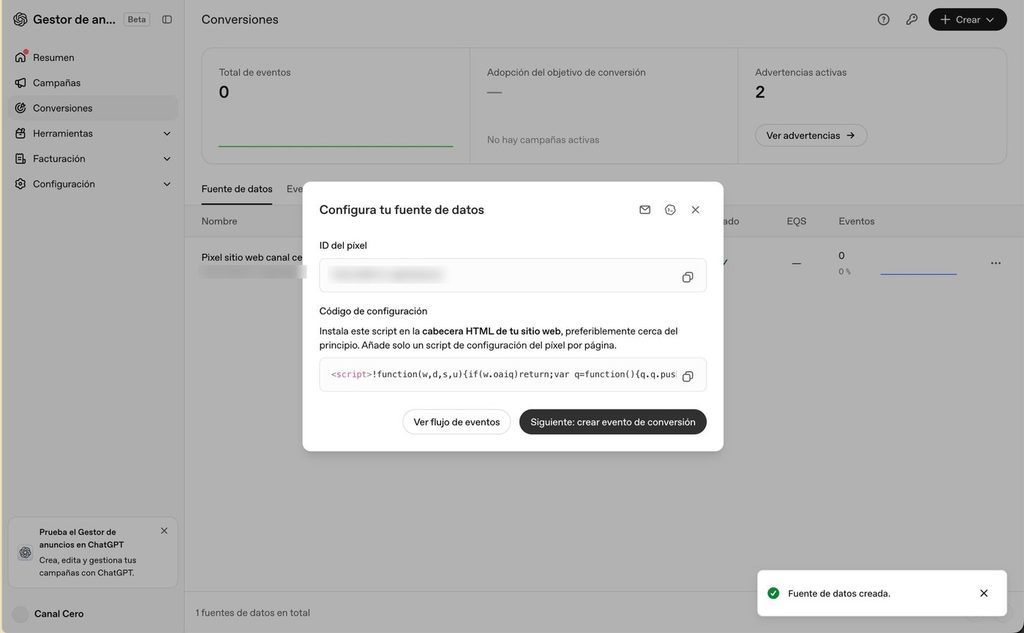Click the Configuración gear icon in the sidebar
Image resolution: width=1024 pixels, height=633 pixels.
tap(20, 184)
